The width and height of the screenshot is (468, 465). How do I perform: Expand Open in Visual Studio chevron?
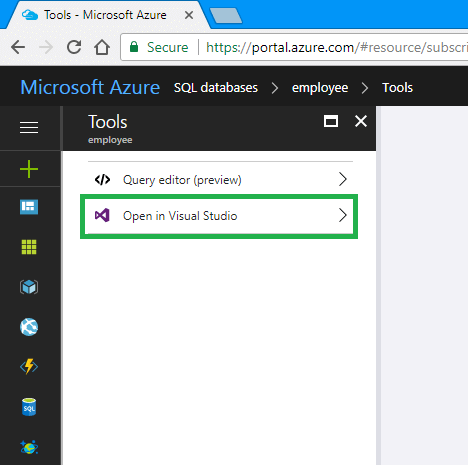click(343, 215)
